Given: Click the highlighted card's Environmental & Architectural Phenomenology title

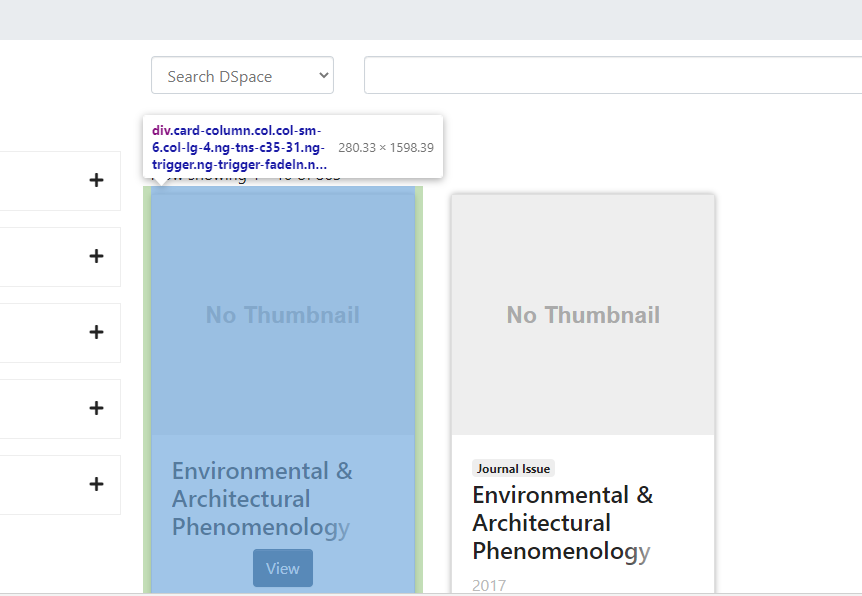Looking at the screenshot, I should coord(262,499).
